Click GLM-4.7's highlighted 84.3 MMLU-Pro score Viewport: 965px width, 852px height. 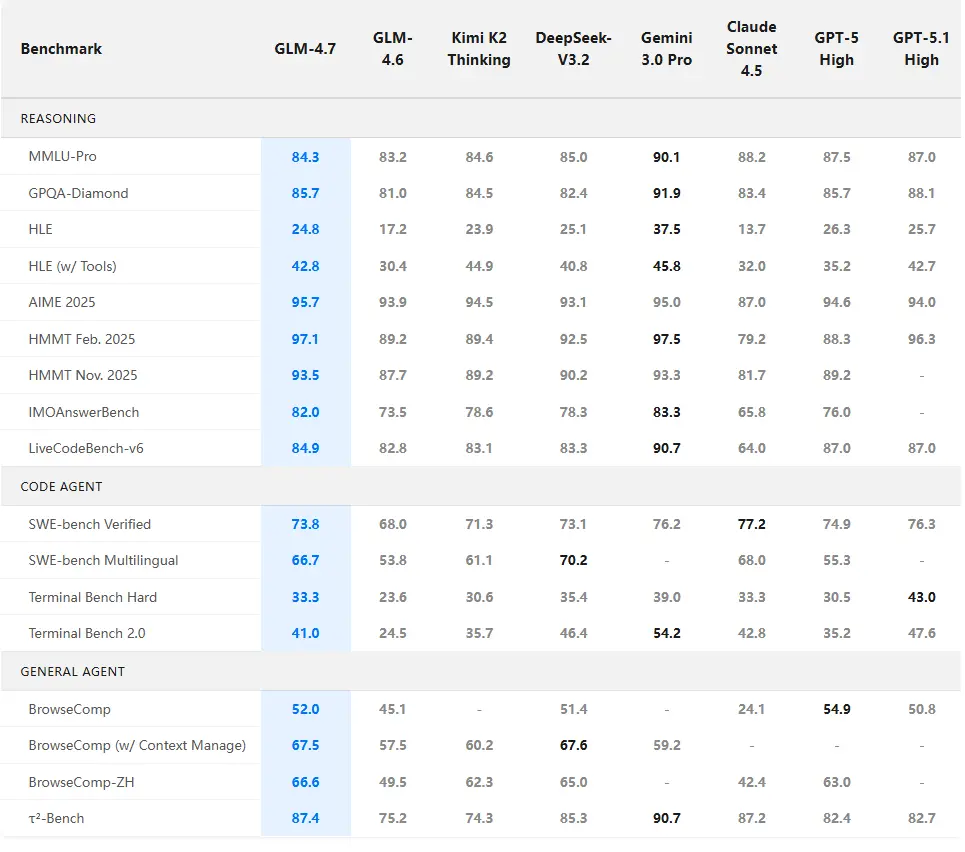pyautogui.click(x=305, y=157)
